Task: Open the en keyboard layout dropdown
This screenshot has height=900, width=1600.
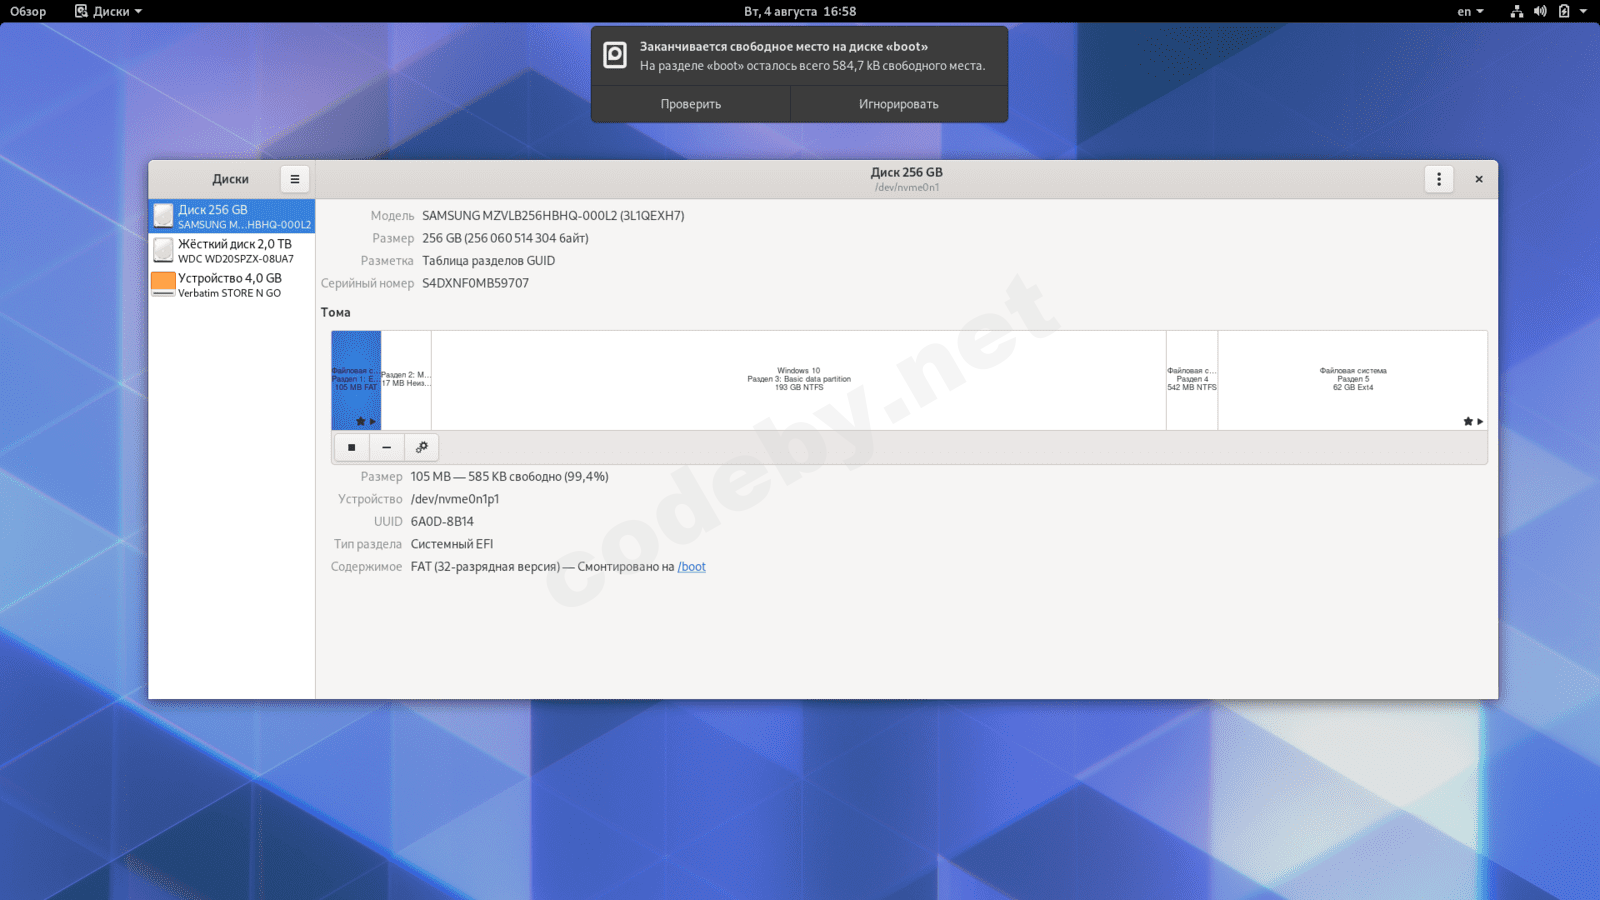Action: pos(1470,11)
